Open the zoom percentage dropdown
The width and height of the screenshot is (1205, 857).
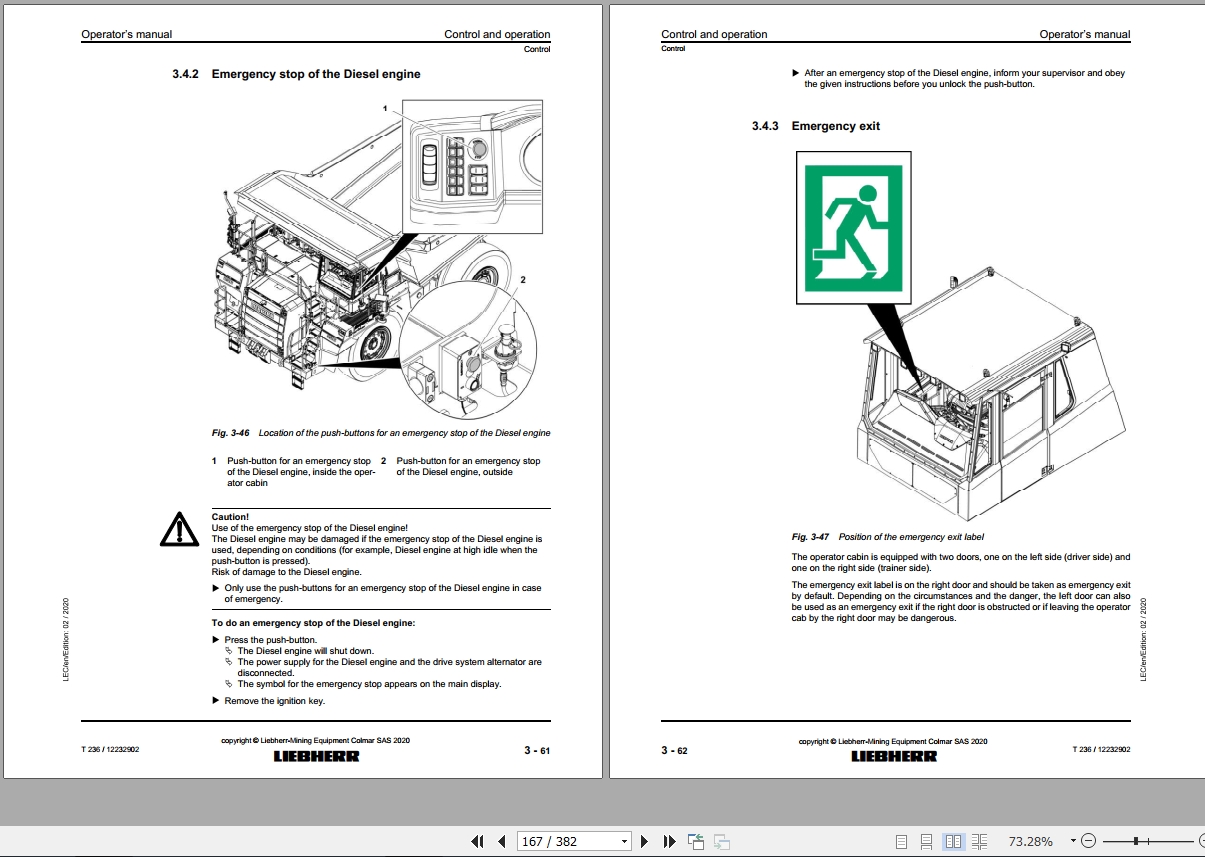tap(1073, 841)
